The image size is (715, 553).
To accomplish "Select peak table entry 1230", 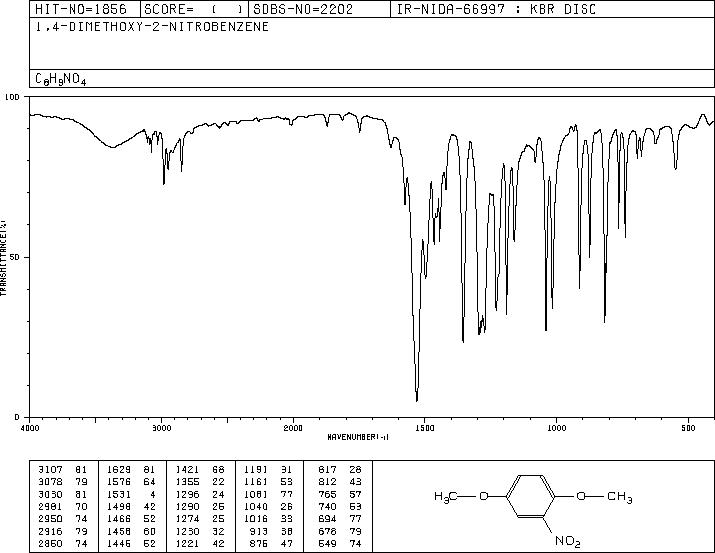I will [x=188, y=531].
